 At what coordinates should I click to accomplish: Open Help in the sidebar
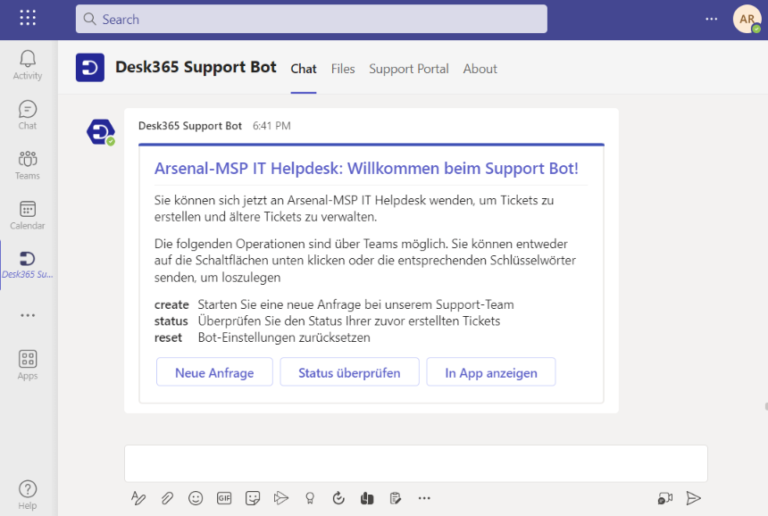pos(27,494)
